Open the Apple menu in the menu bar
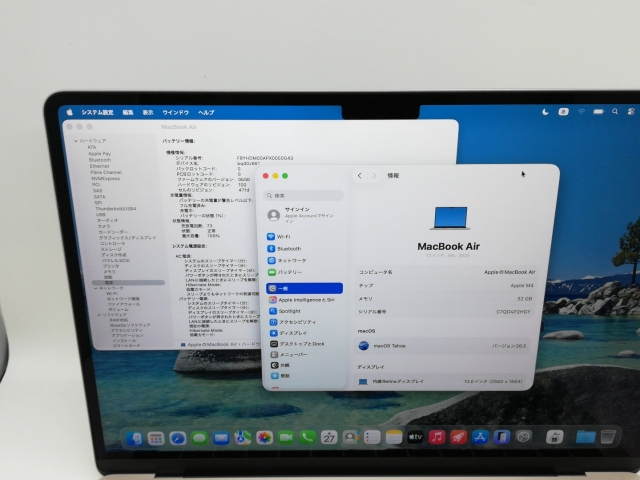The image size is (640, 480). point(70,112)
